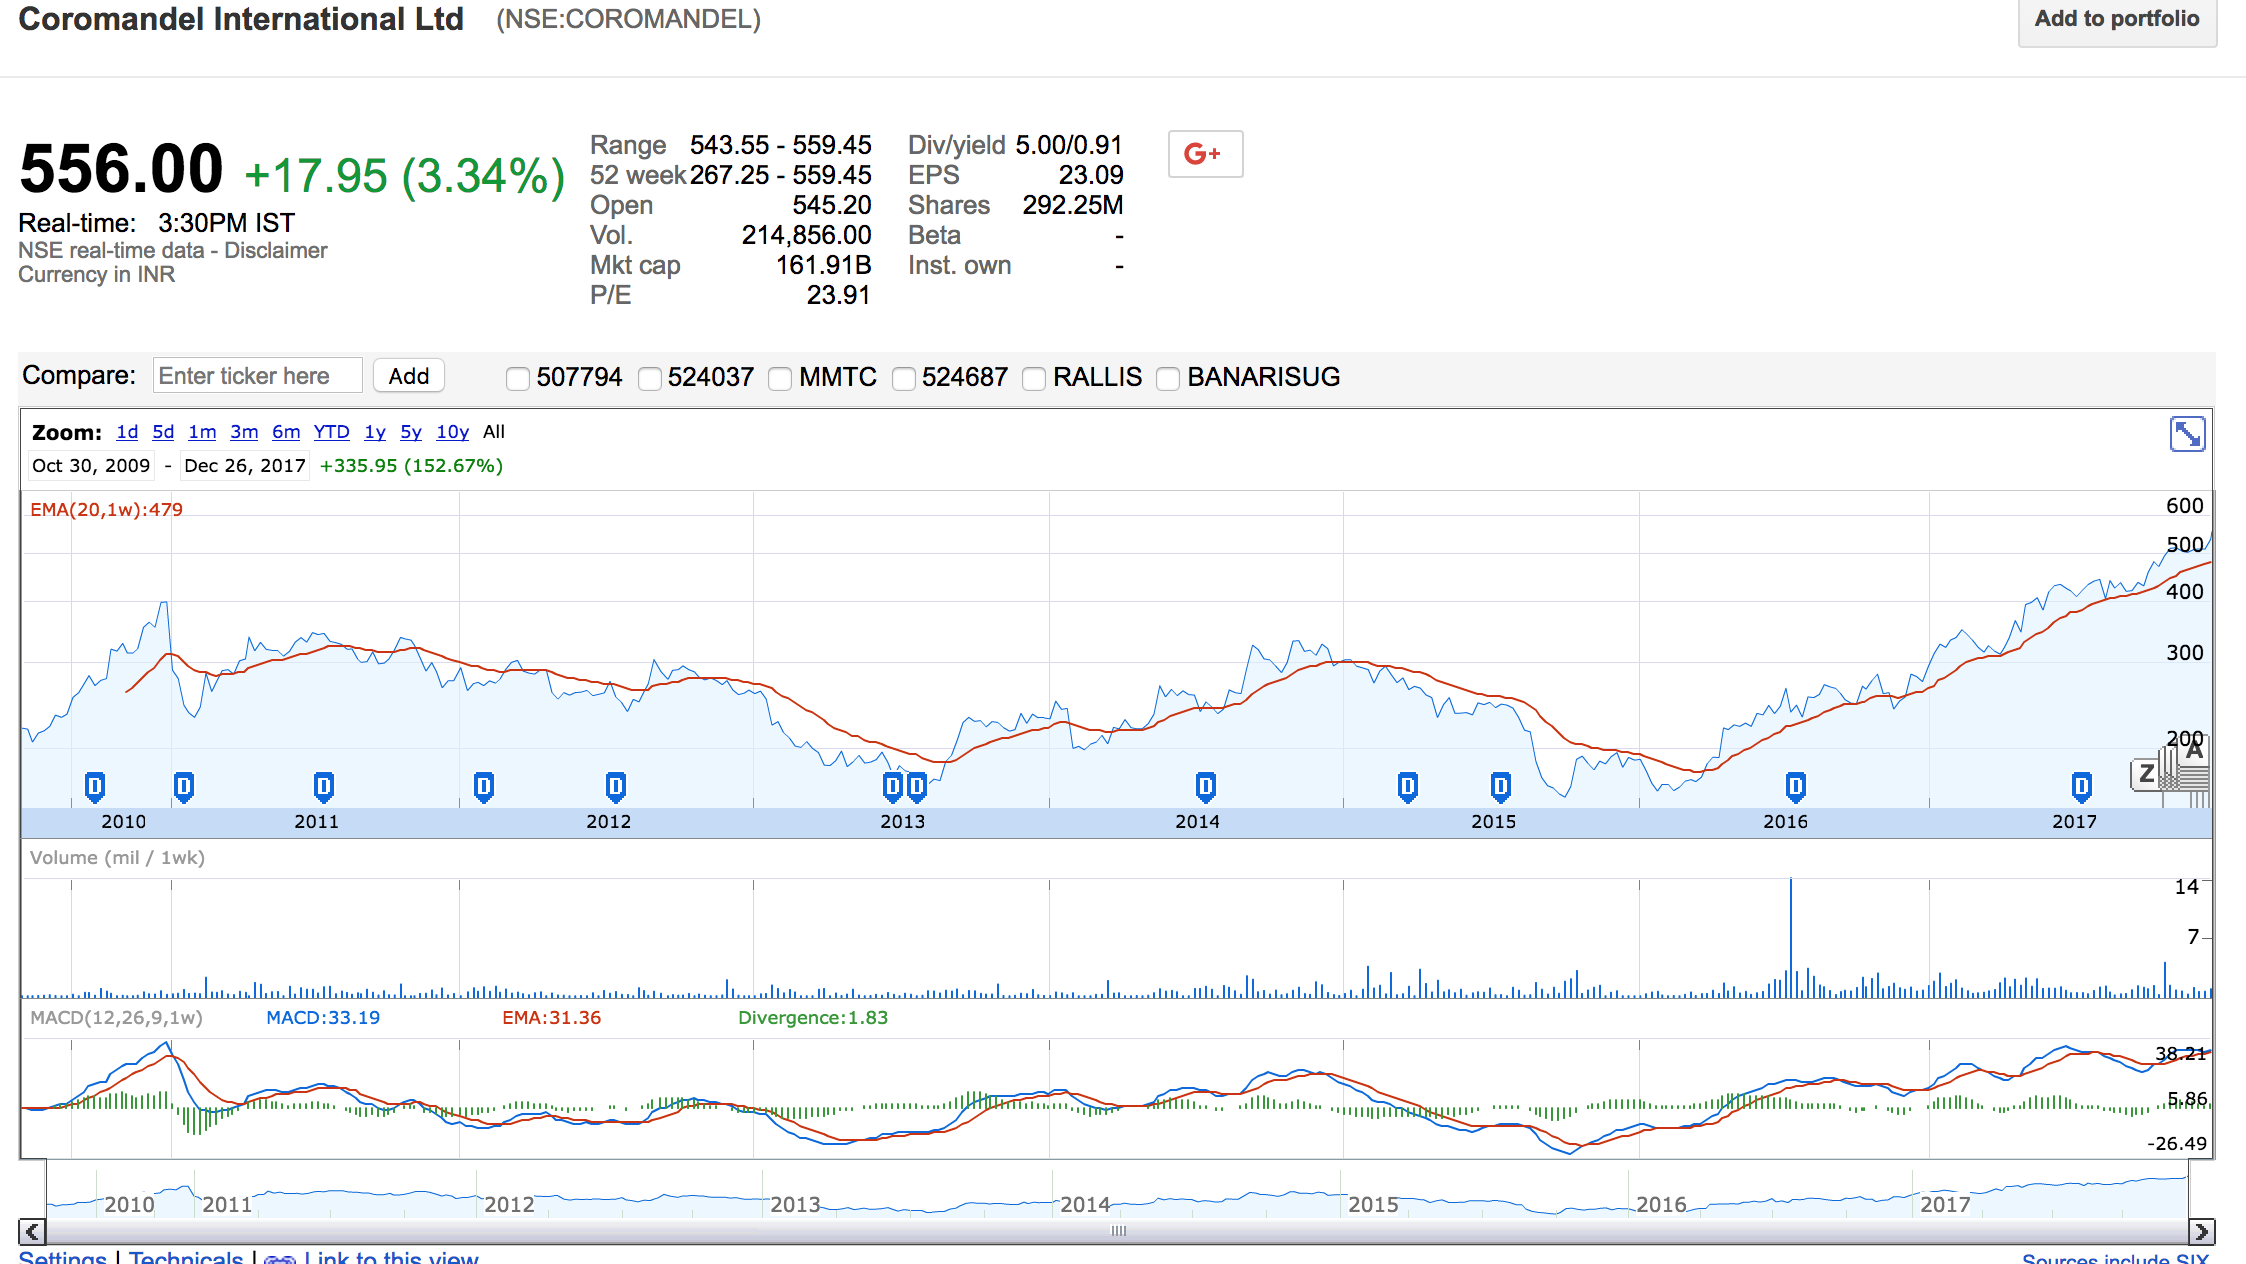Click the dividend marker near 2017

click(x=2081, y=787)
